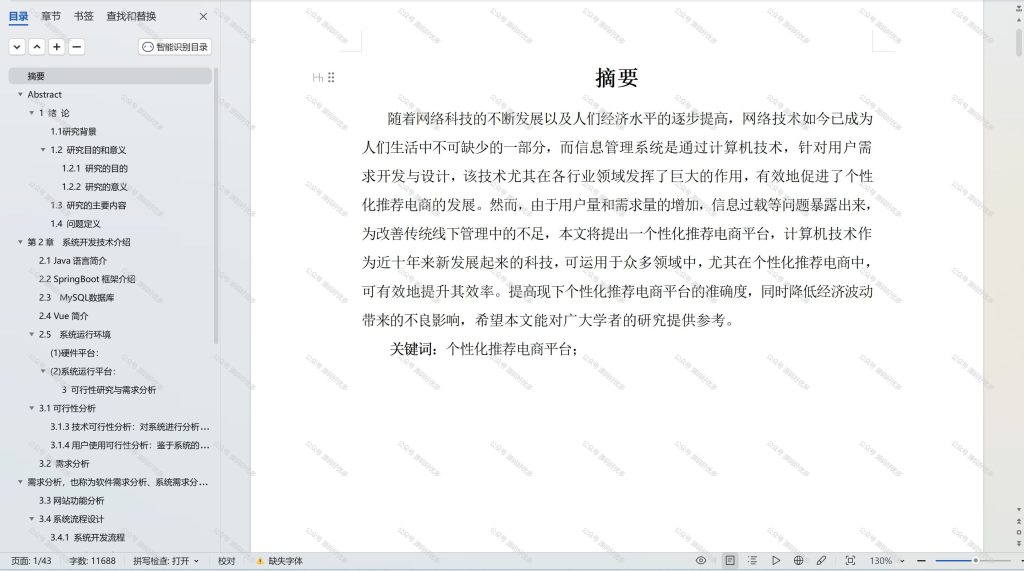Switch to outline view icon
Screen dimensions: 1024x571
(752, 561)
